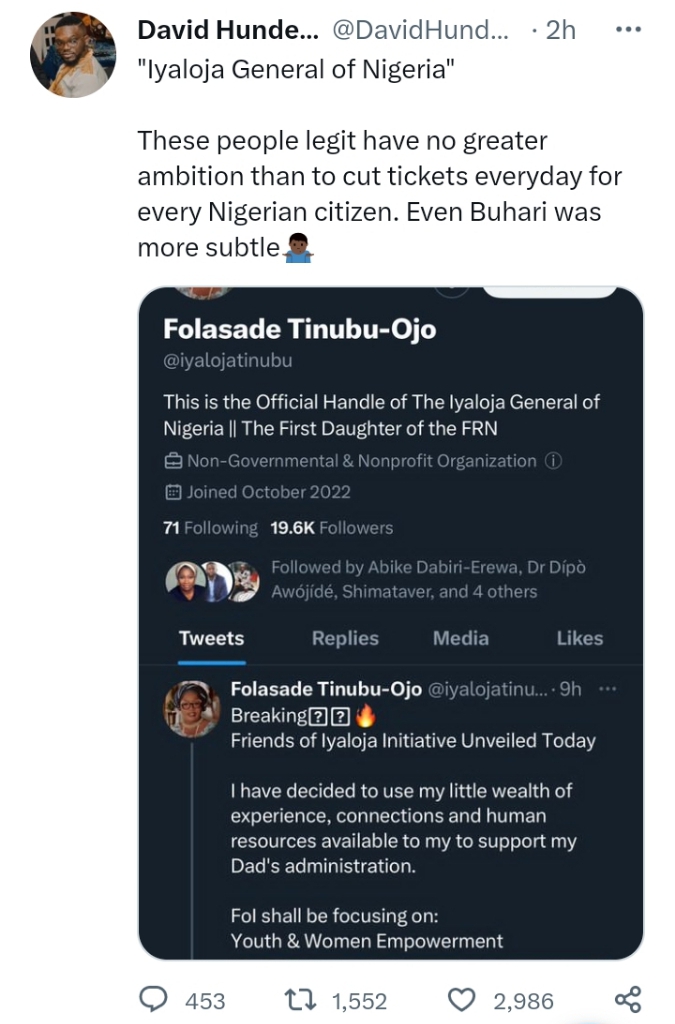Click Folasade Tinubu-Ojo's tweet avatar

click(x=192, y=709)
